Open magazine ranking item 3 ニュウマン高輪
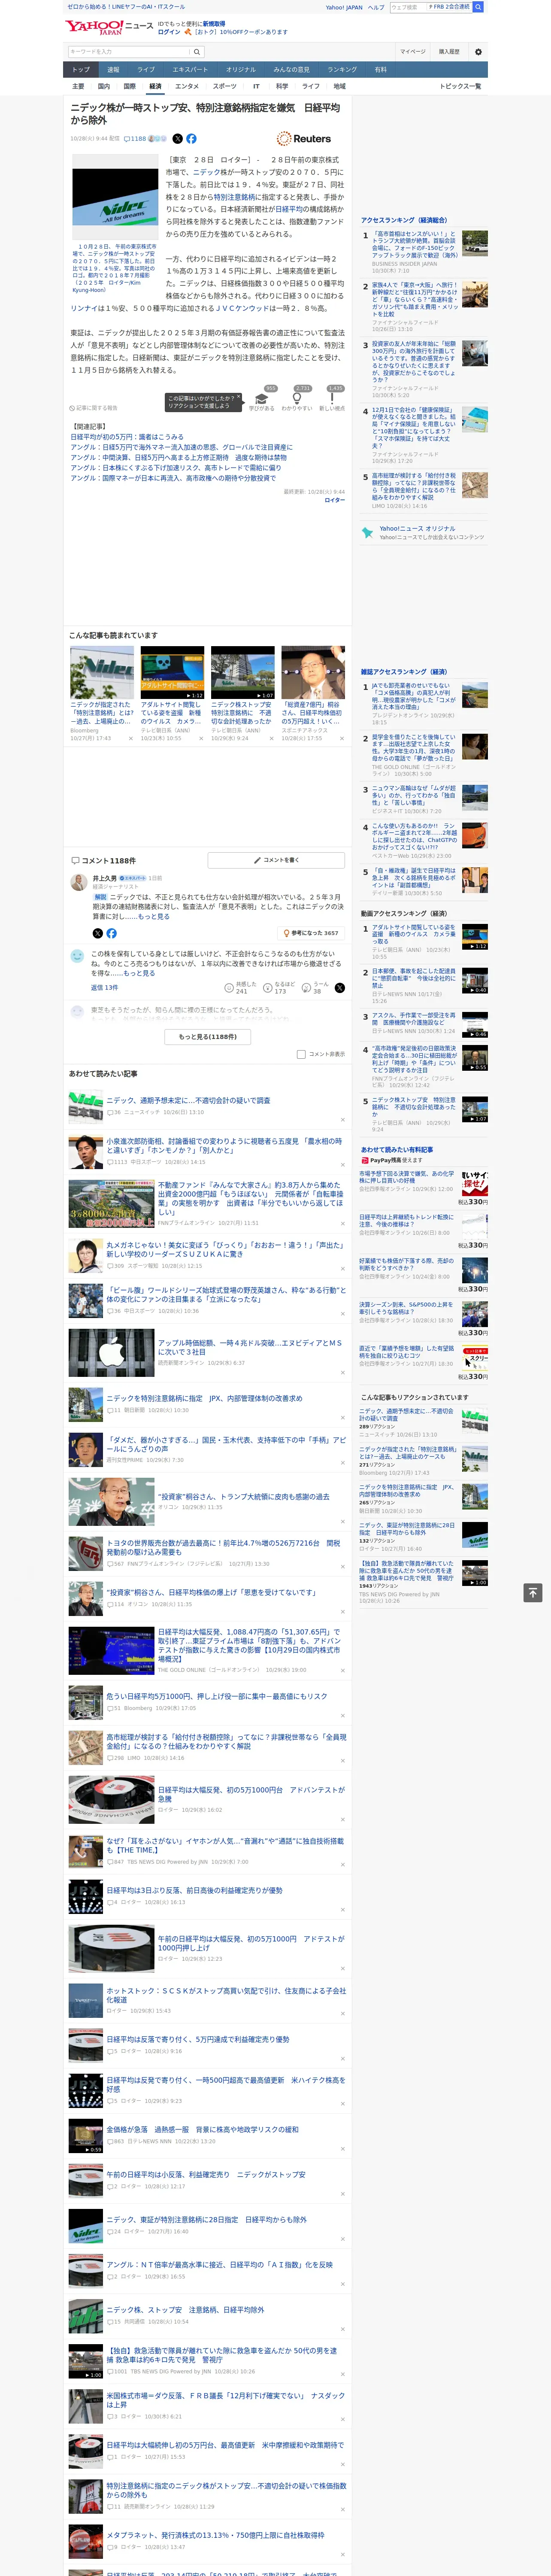This screenshot has height=2576, width=551. click(x=414, y=796)
